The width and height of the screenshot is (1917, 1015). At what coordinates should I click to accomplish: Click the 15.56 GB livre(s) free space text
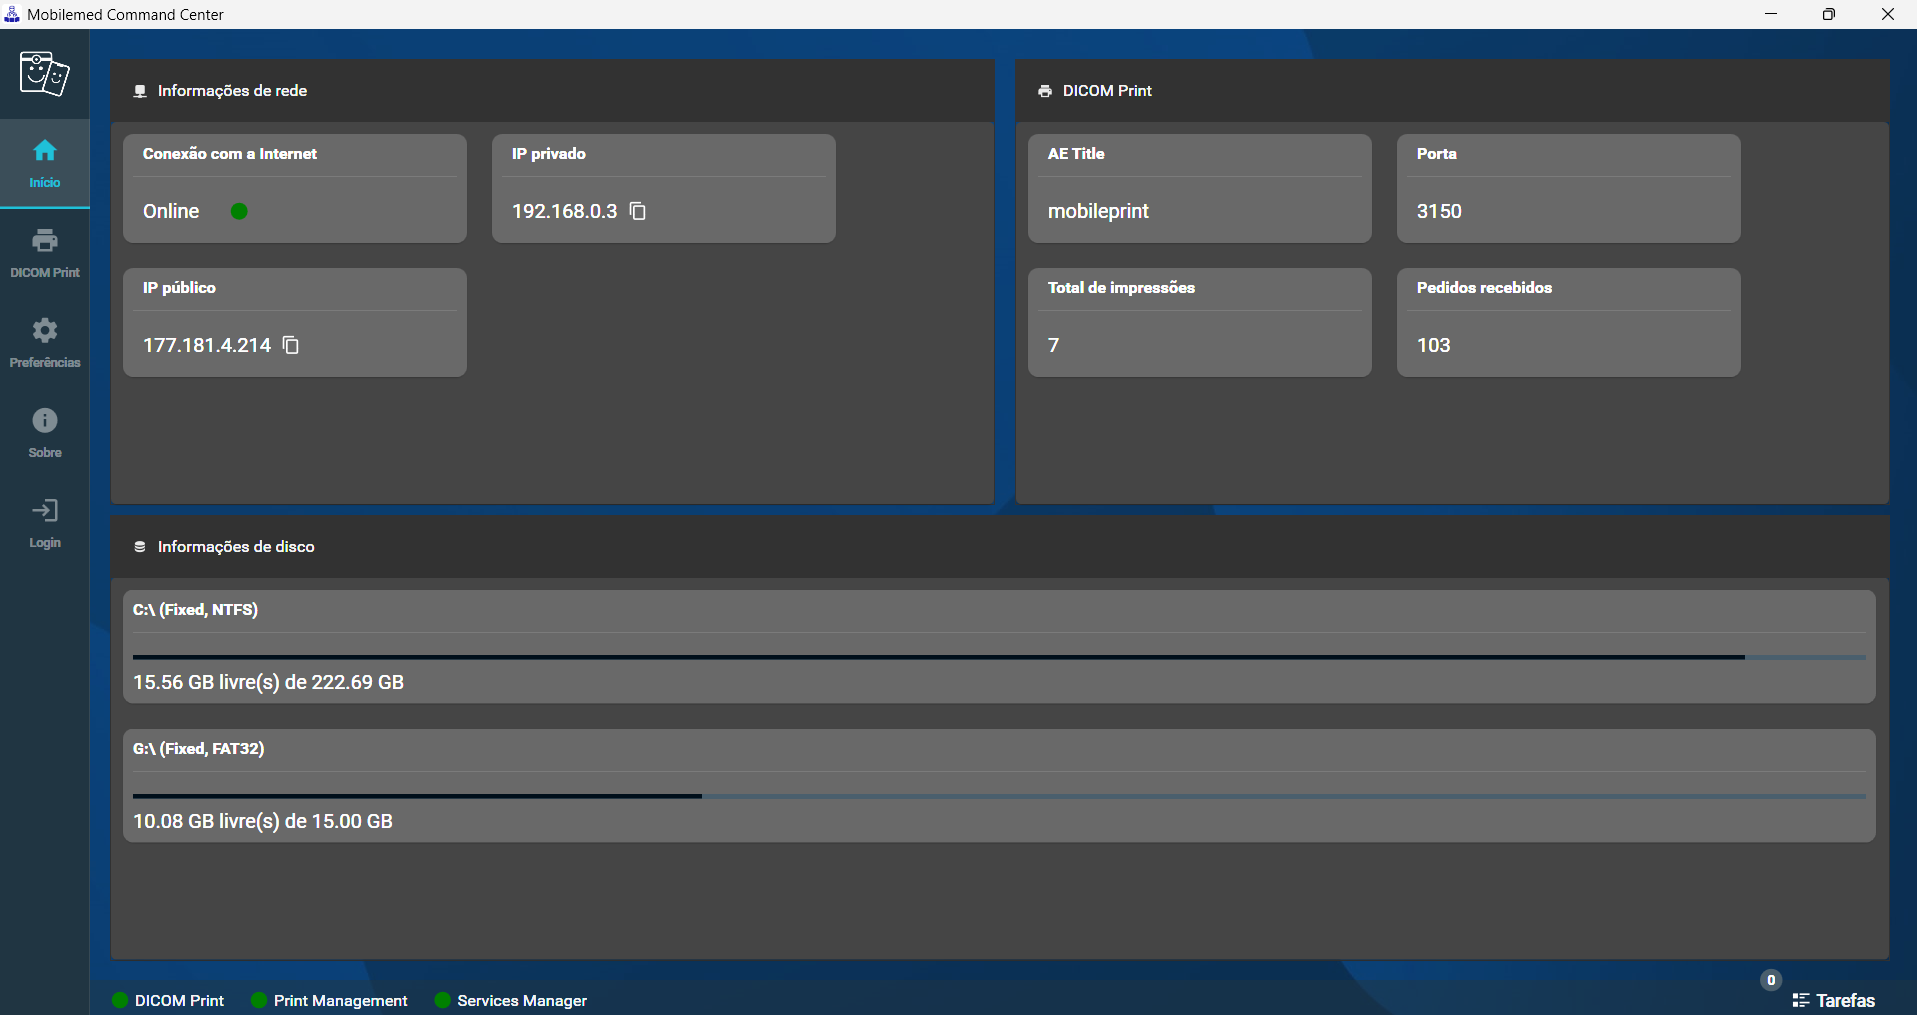click(x=268, y=682)
